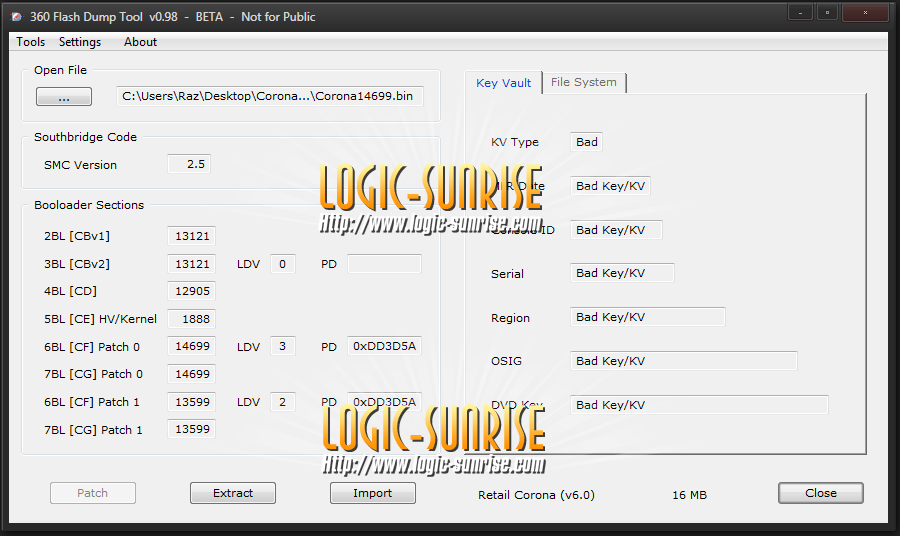Click the Import button
This screenshot has width=900, height=536.
point(373,493)
